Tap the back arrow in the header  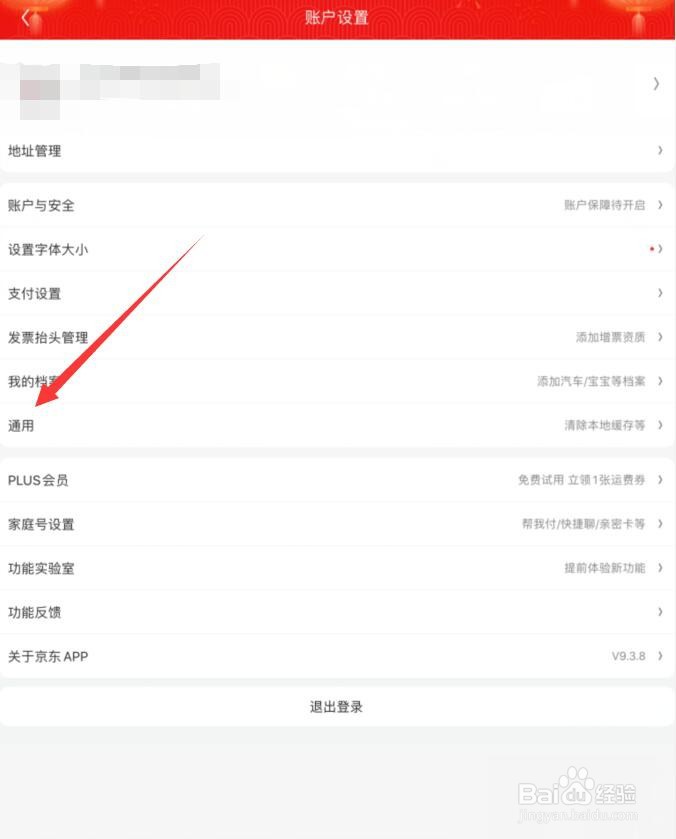coord(25,17)
